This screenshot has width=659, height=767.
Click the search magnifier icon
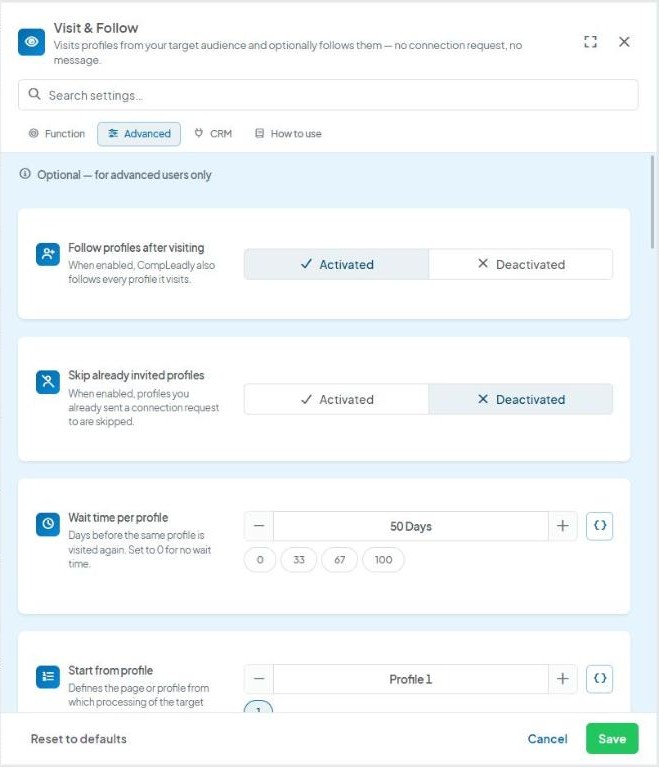coord(34,94)
